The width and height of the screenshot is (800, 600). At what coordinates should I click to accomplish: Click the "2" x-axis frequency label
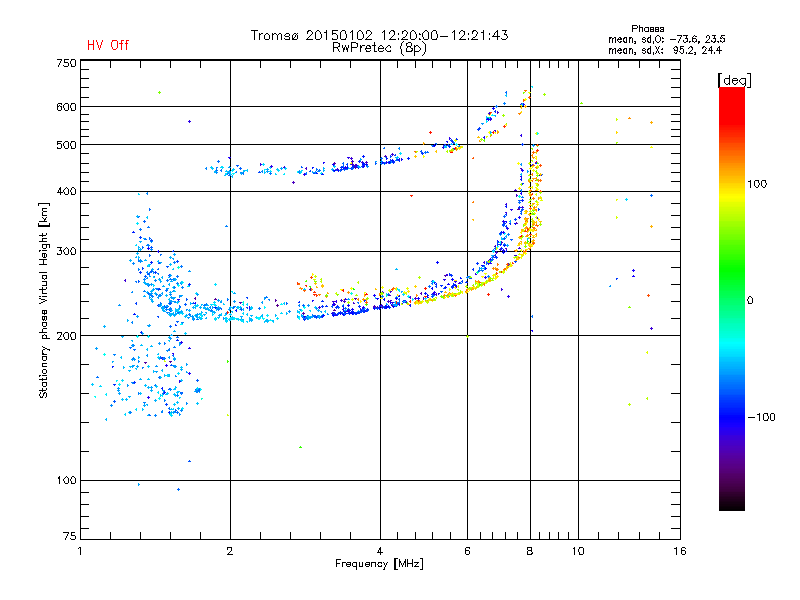(x=230, y=551)
